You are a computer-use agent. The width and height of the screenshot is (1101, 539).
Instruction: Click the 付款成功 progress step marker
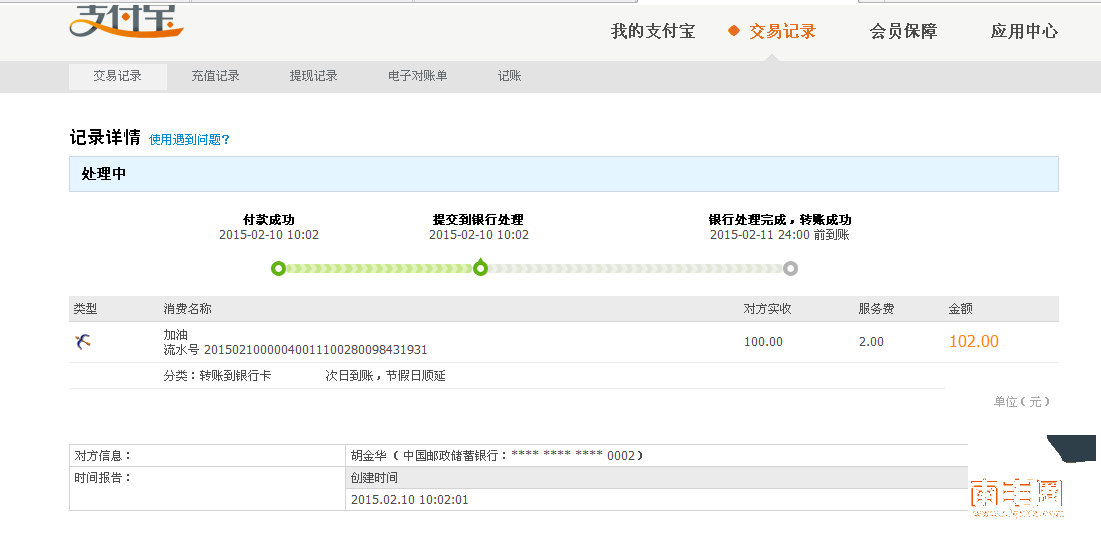(278, 268)
